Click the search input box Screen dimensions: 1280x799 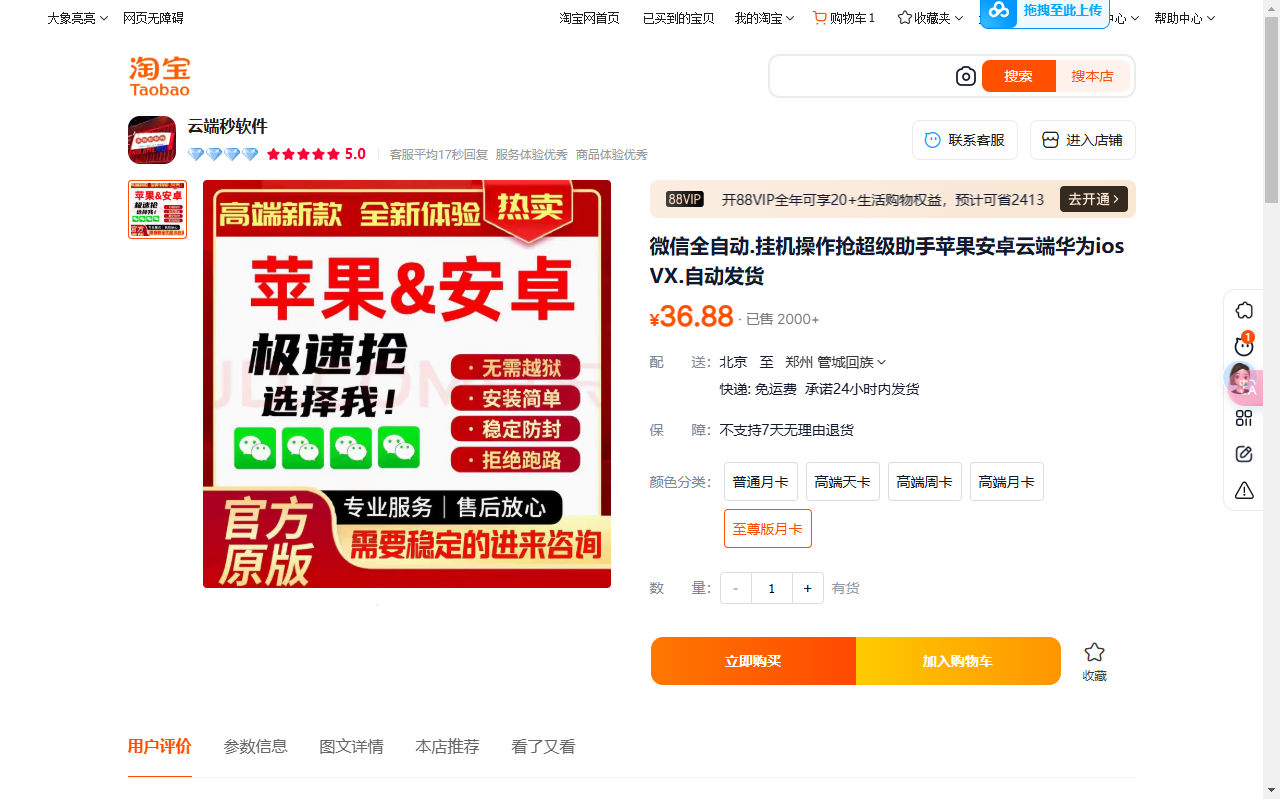[862, 76]
